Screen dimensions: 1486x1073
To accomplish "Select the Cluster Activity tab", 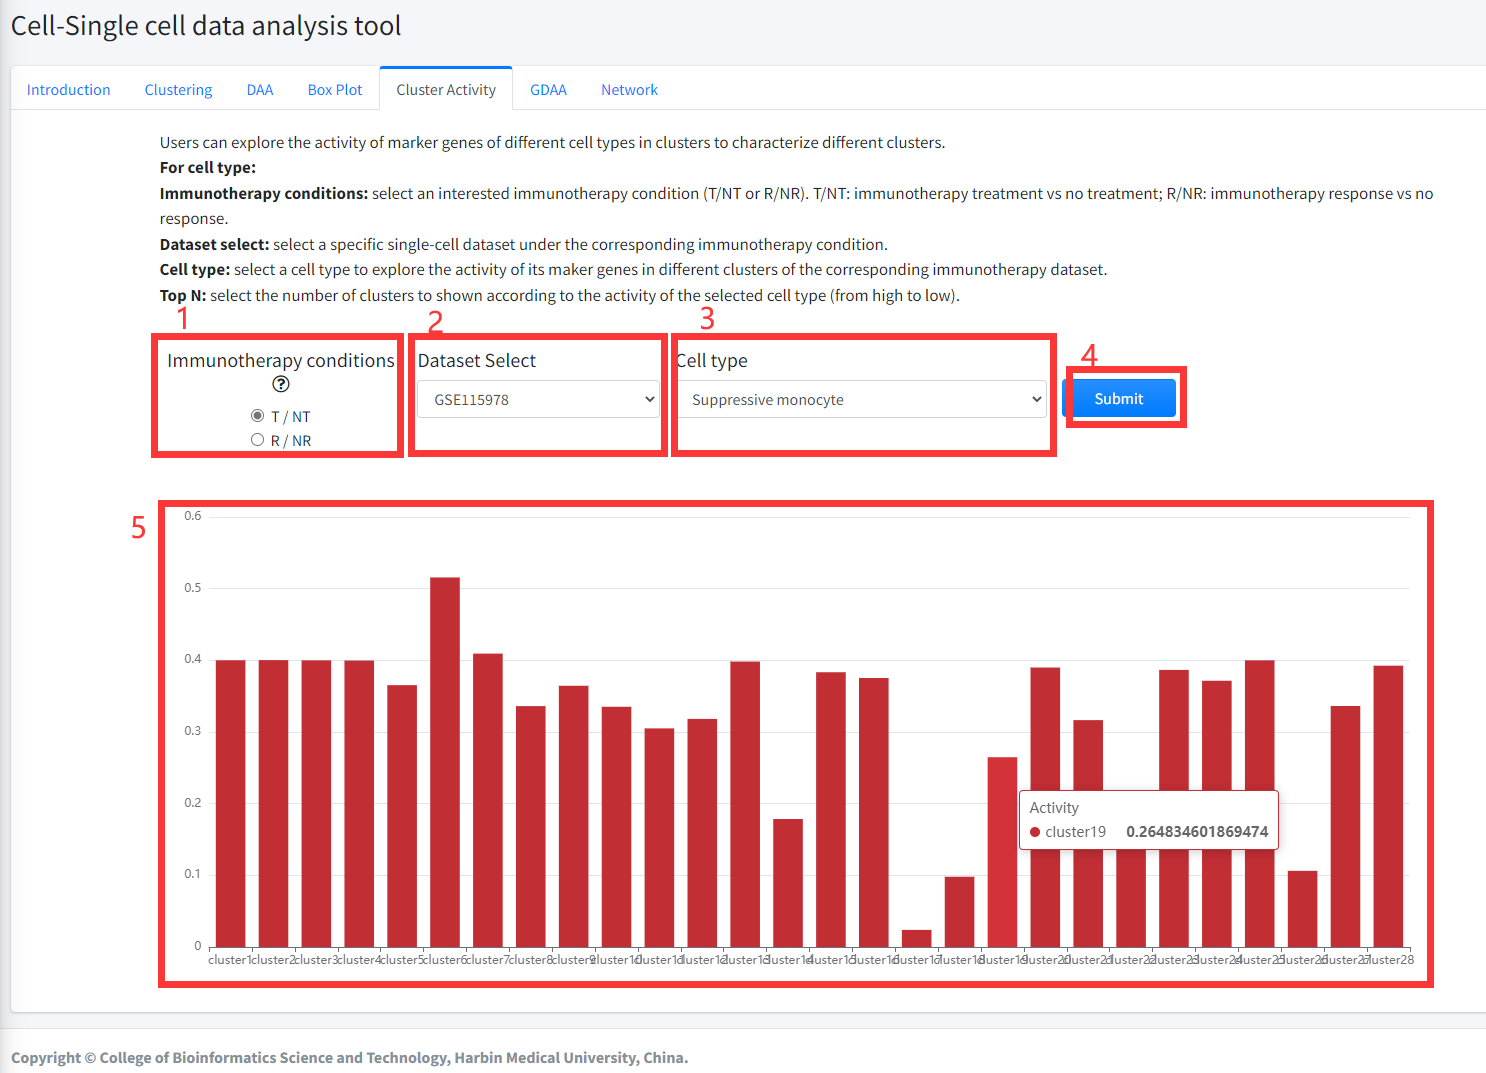I will 446,90.
